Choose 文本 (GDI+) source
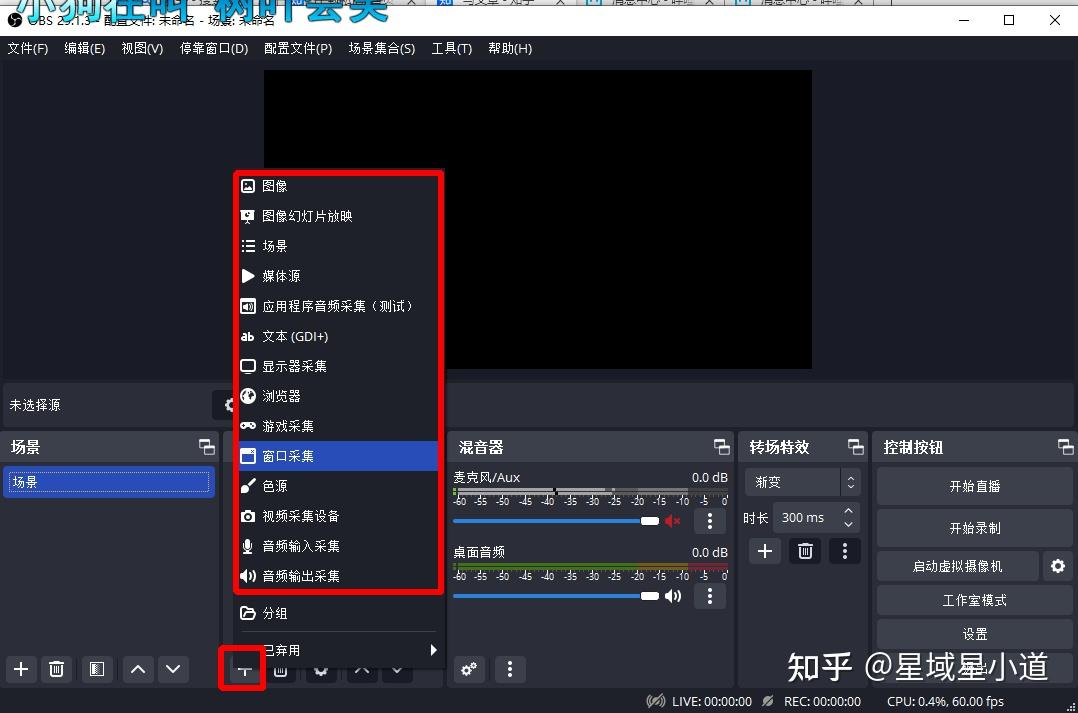 [338, 336]
